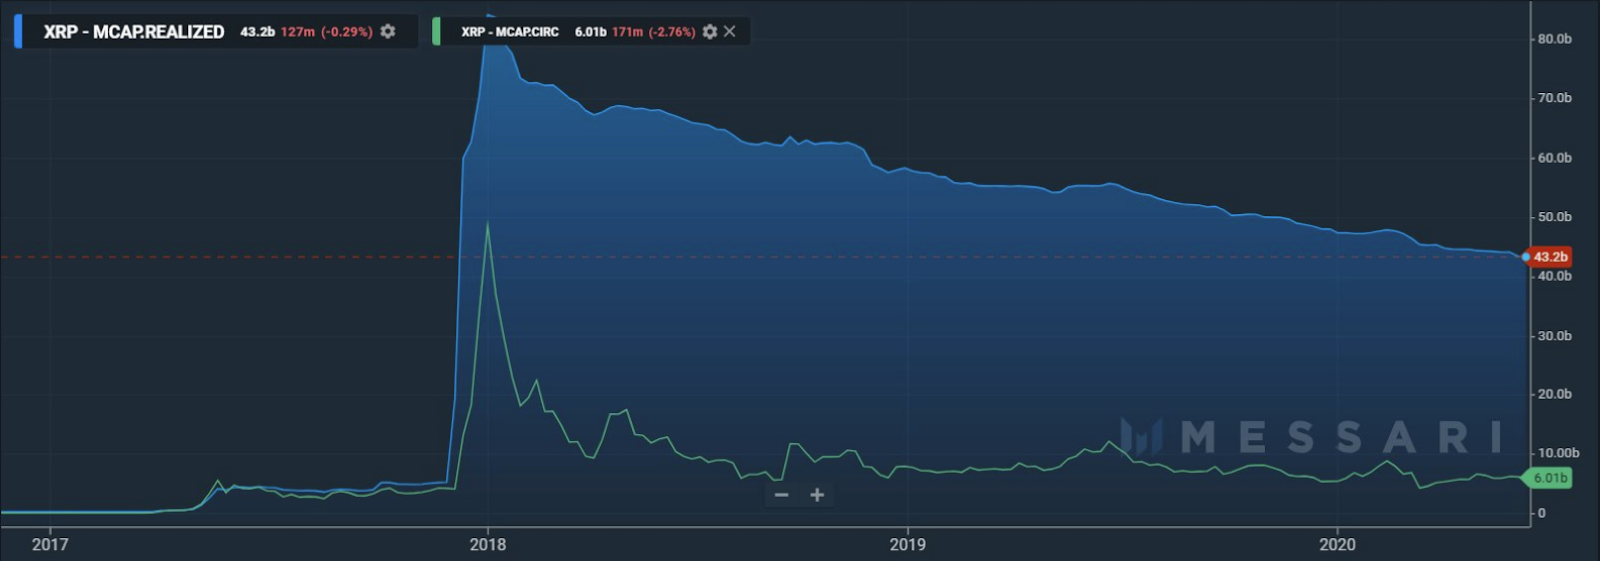The width and height of the screenshot is (1600, 561).
Task: Click the 2017 label on time axis
Action: pos(50,544)
